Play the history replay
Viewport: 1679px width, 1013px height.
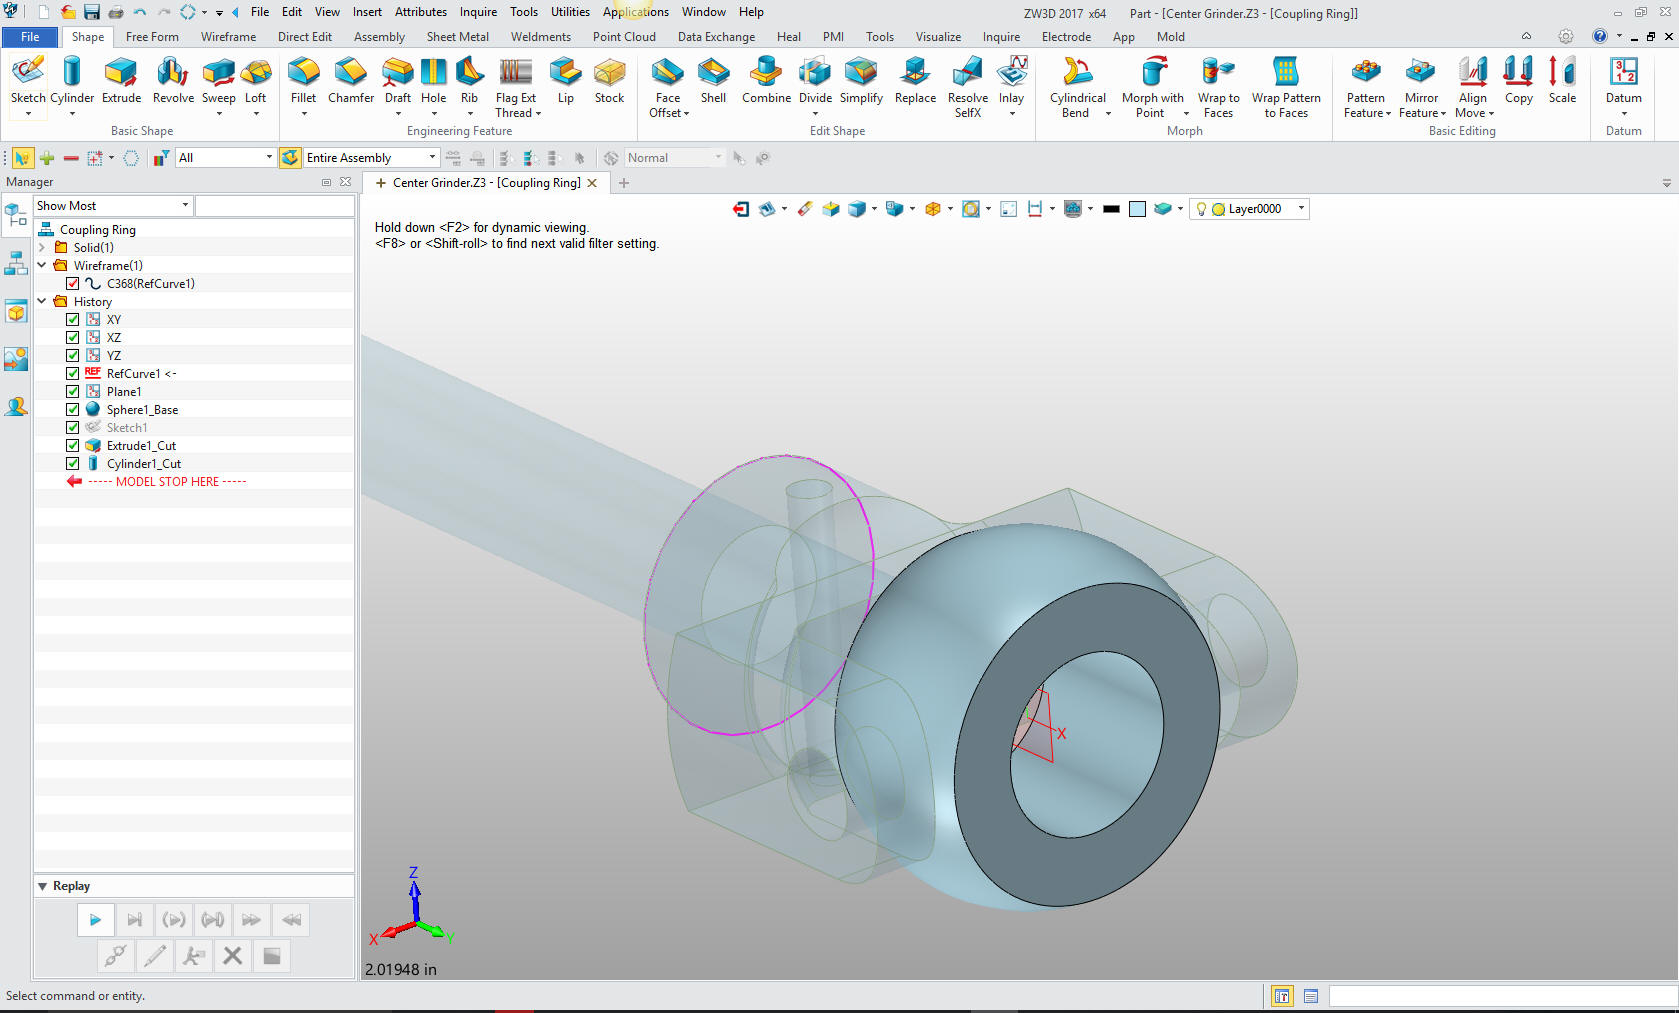click(95, 920)
